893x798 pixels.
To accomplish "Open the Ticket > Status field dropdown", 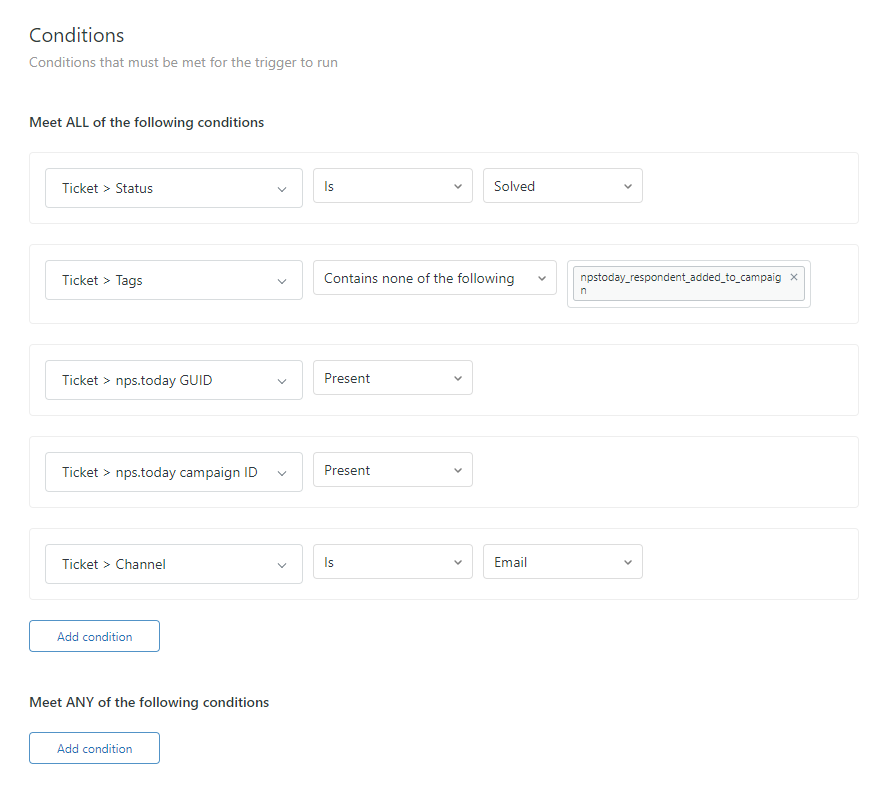I will click(x=173, y=188).
